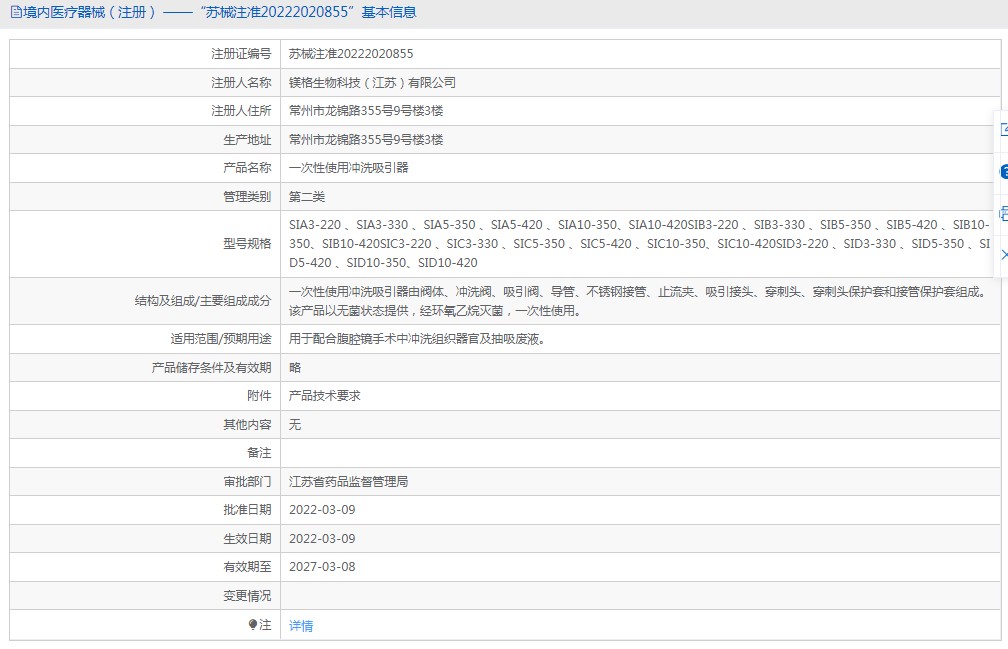
Task: Select the value 苏械注准20222020855 in the table
Action: click(351, 54)
